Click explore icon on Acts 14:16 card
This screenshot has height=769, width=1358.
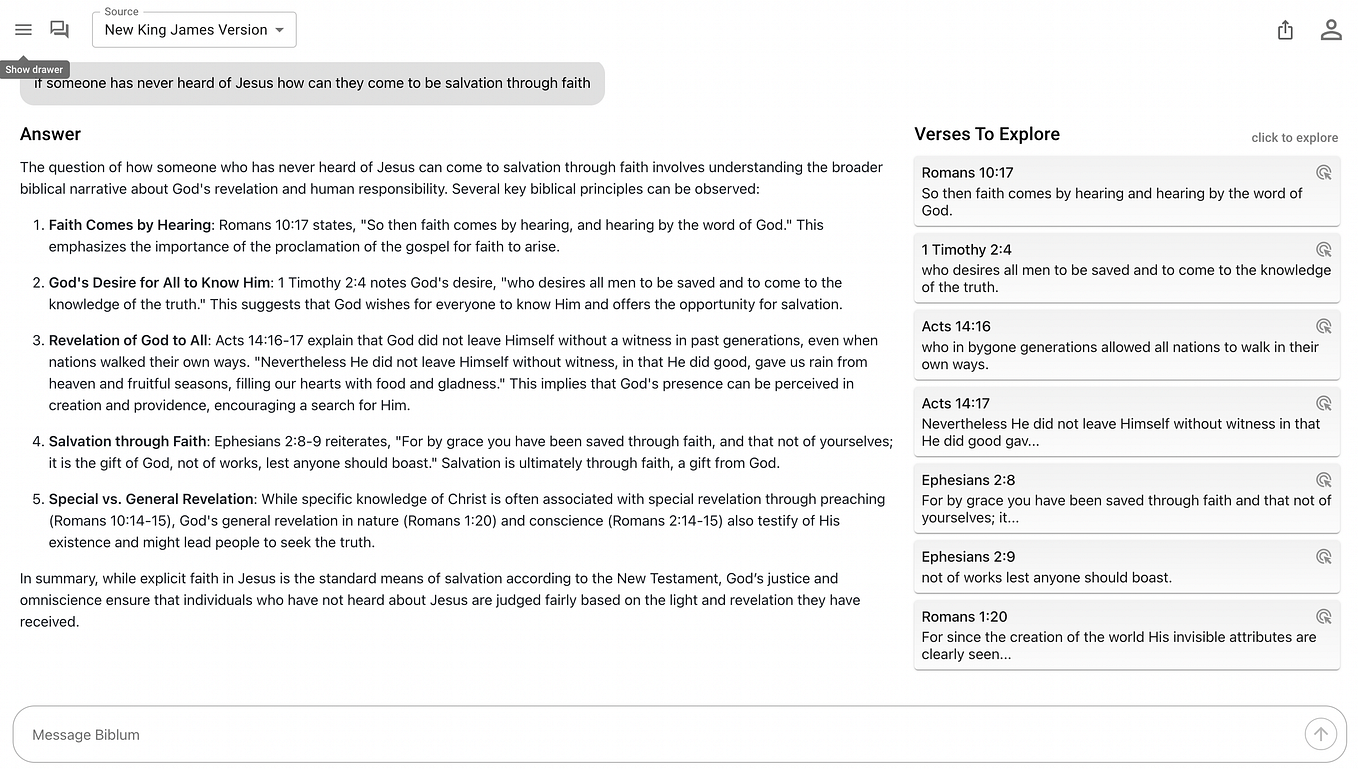[1324, 326]
